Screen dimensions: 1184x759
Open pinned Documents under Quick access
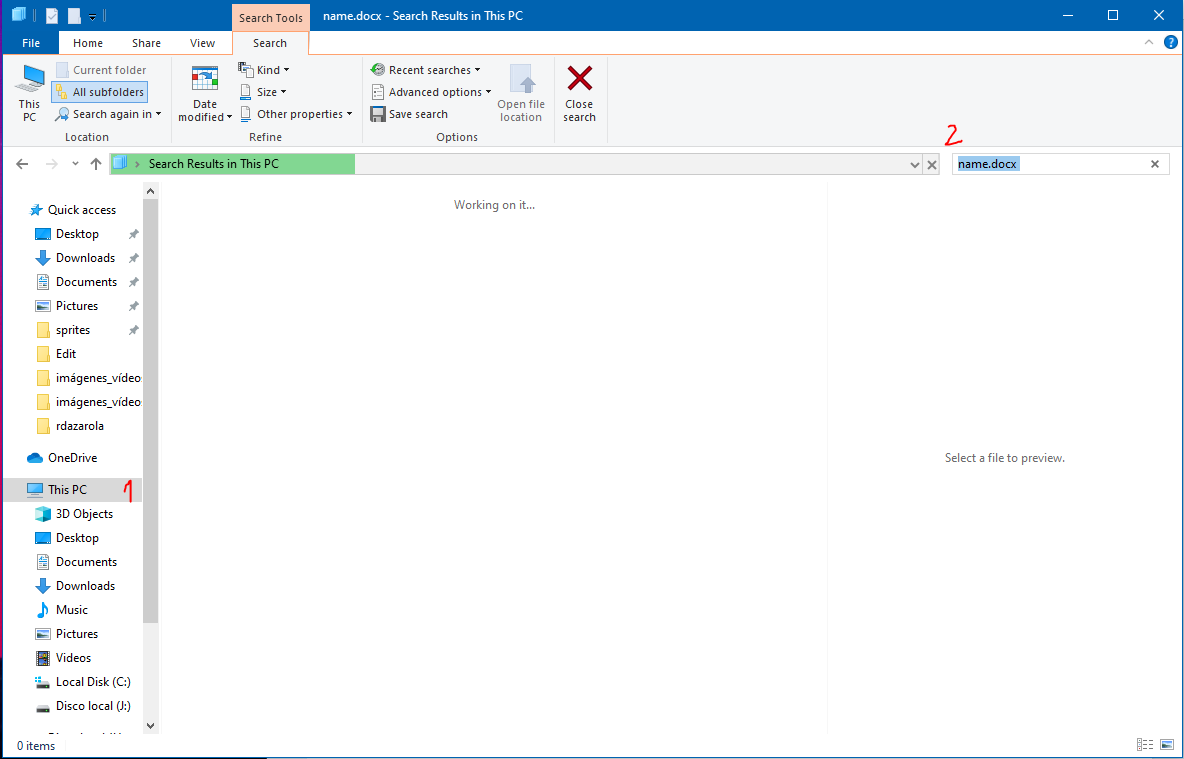click(86, 282)
